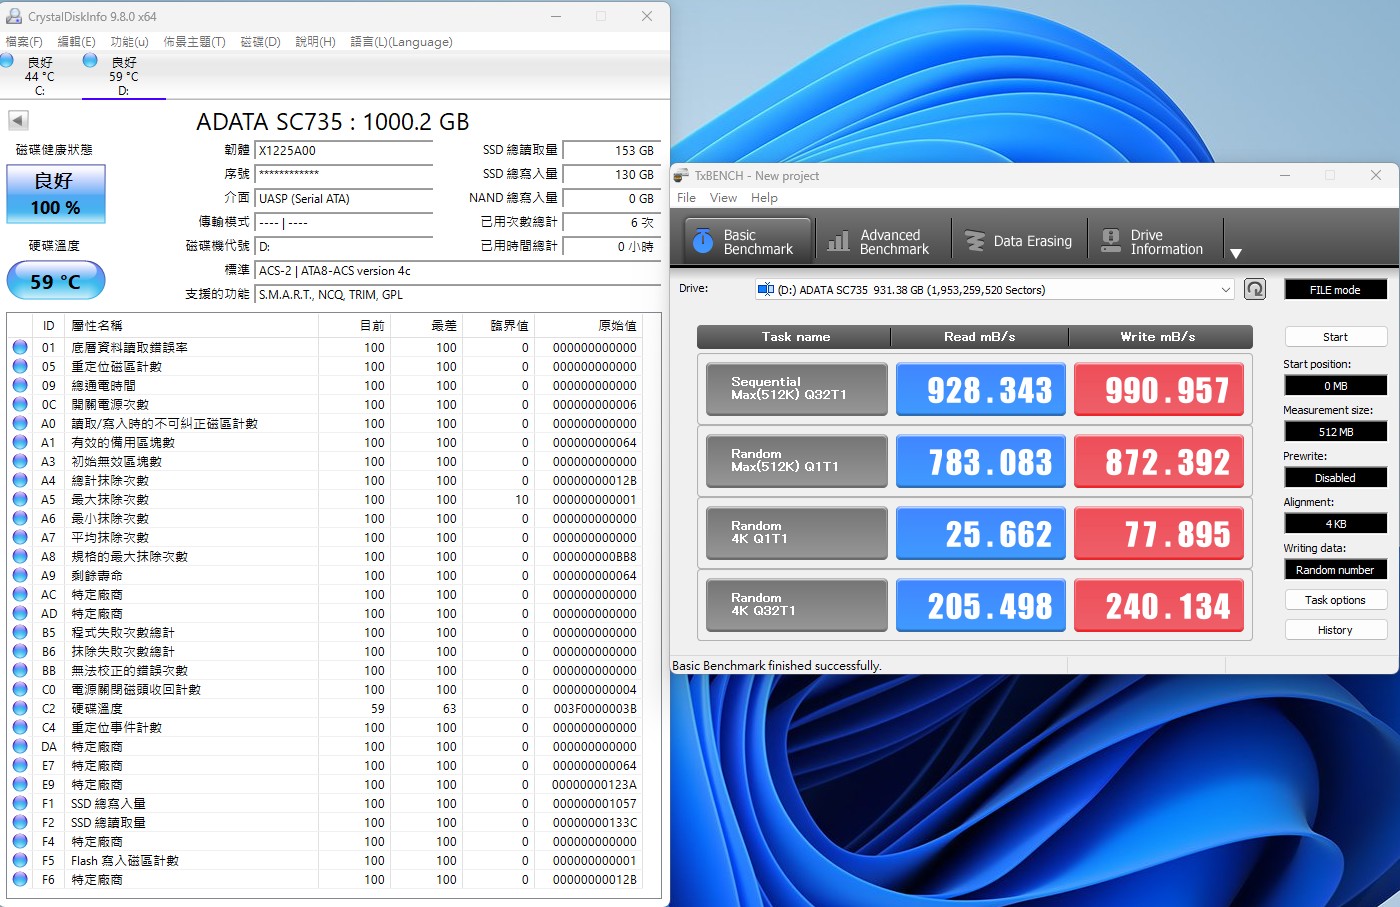Open the 磁碟(D) menu

pyautogui.click(x=260, y=42)
